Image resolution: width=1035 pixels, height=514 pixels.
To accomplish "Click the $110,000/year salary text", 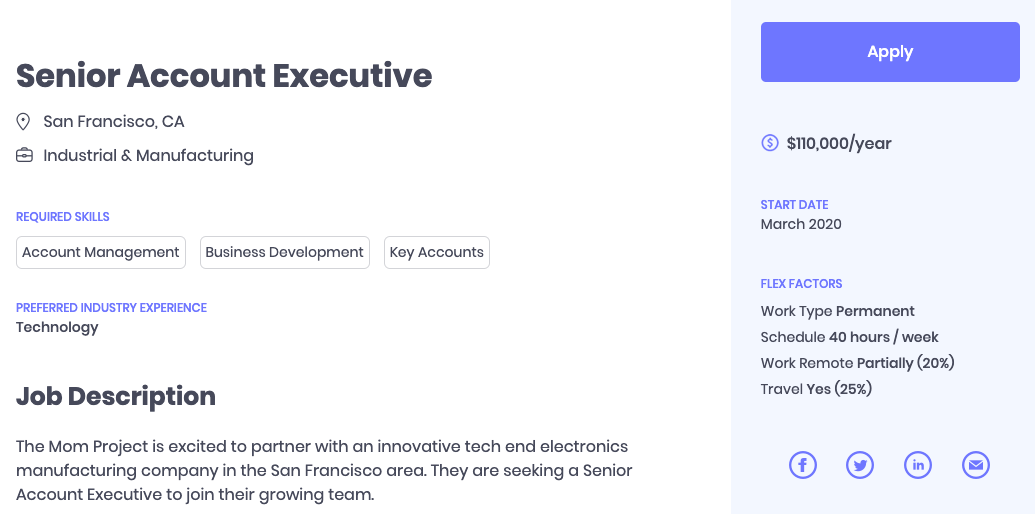I will pyautogui.click(x=839, y=143).
